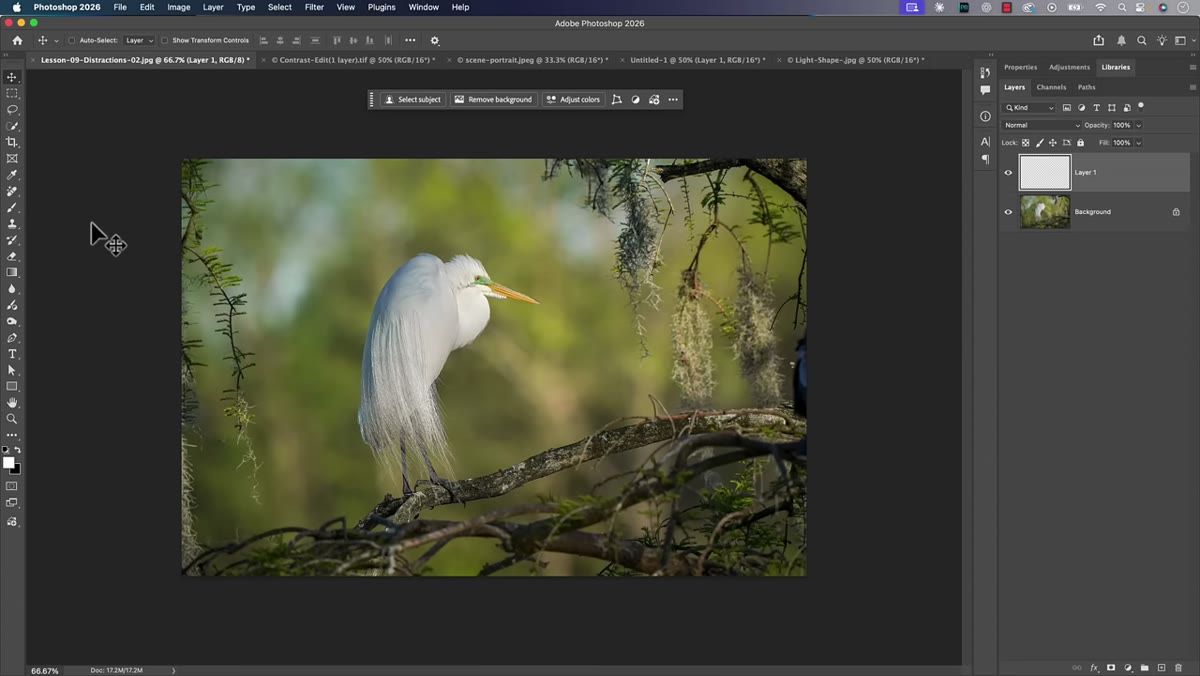Open the Search icon in options bar
1200x676 pixels.
coord(1141,41)
